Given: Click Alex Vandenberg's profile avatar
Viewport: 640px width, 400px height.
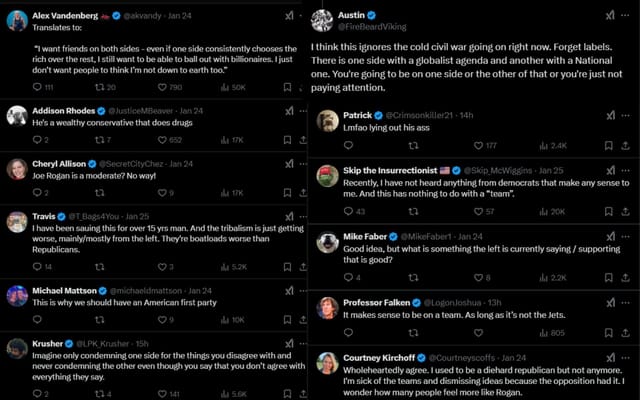Looking at the screenshot, I should click(x=17, y=22).
